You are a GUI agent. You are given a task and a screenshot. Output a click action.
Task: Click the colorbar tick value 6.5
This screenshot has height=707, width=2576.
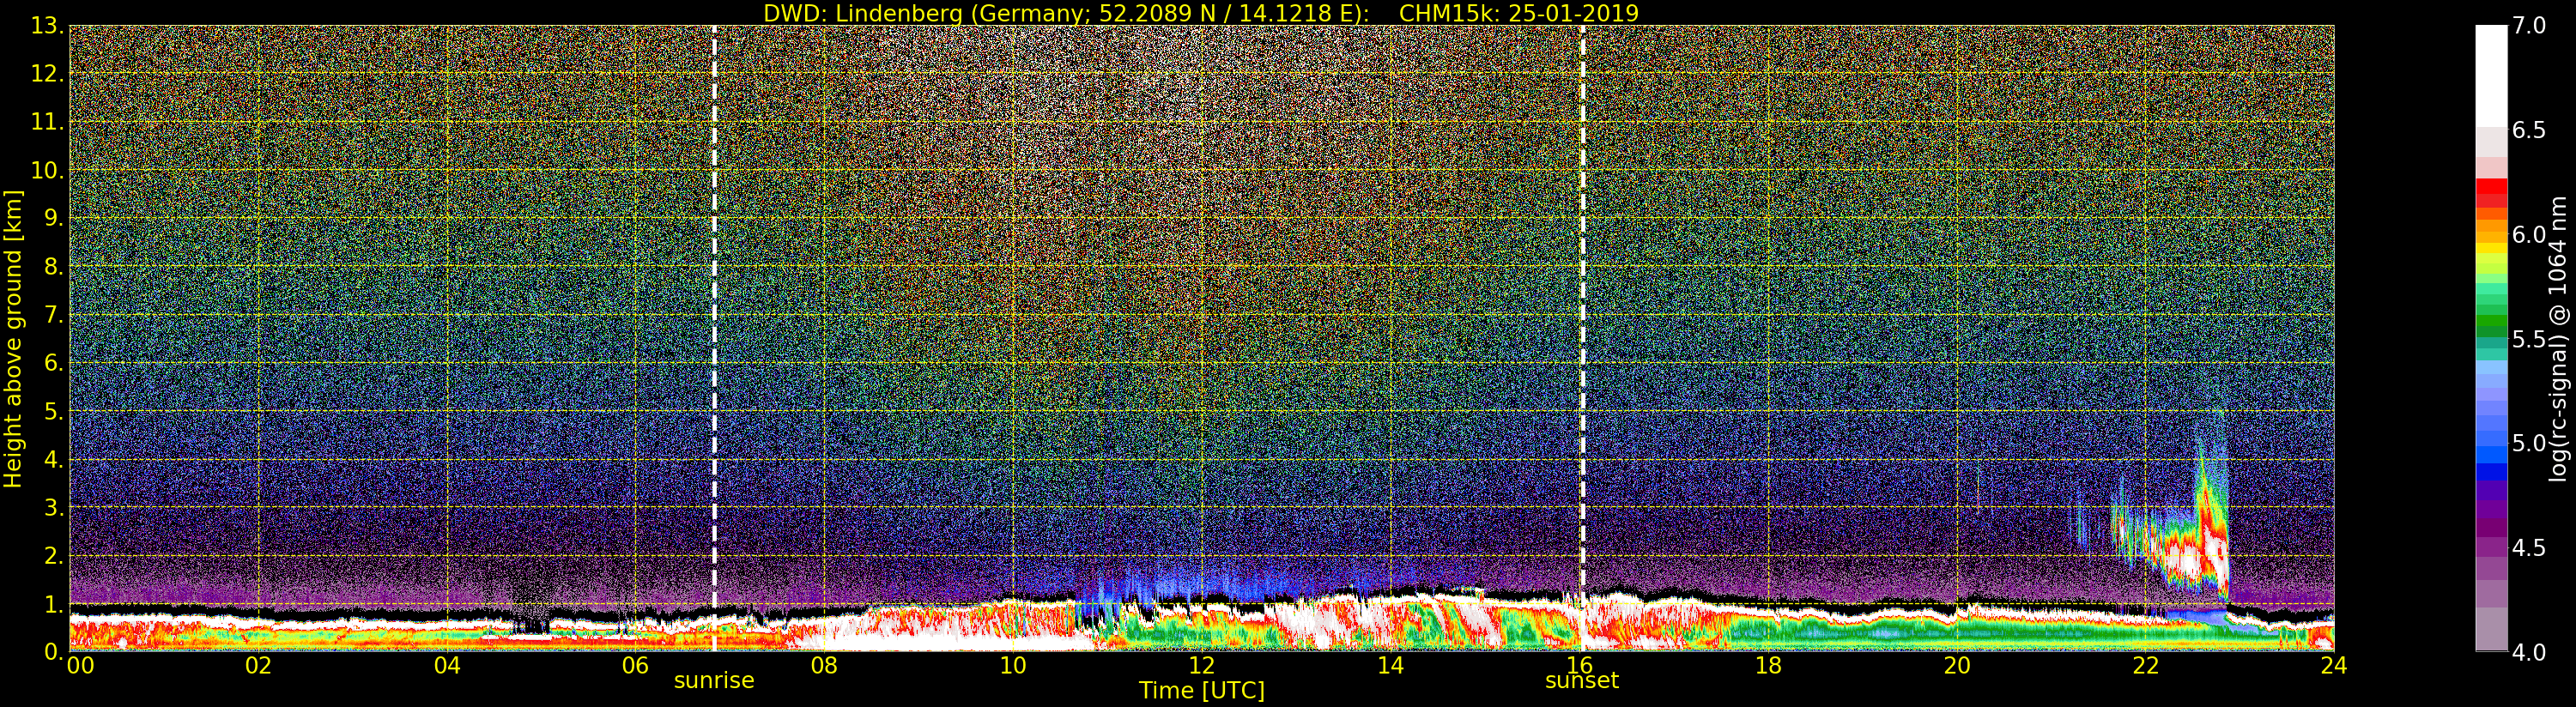click(x=2529, y=130)
